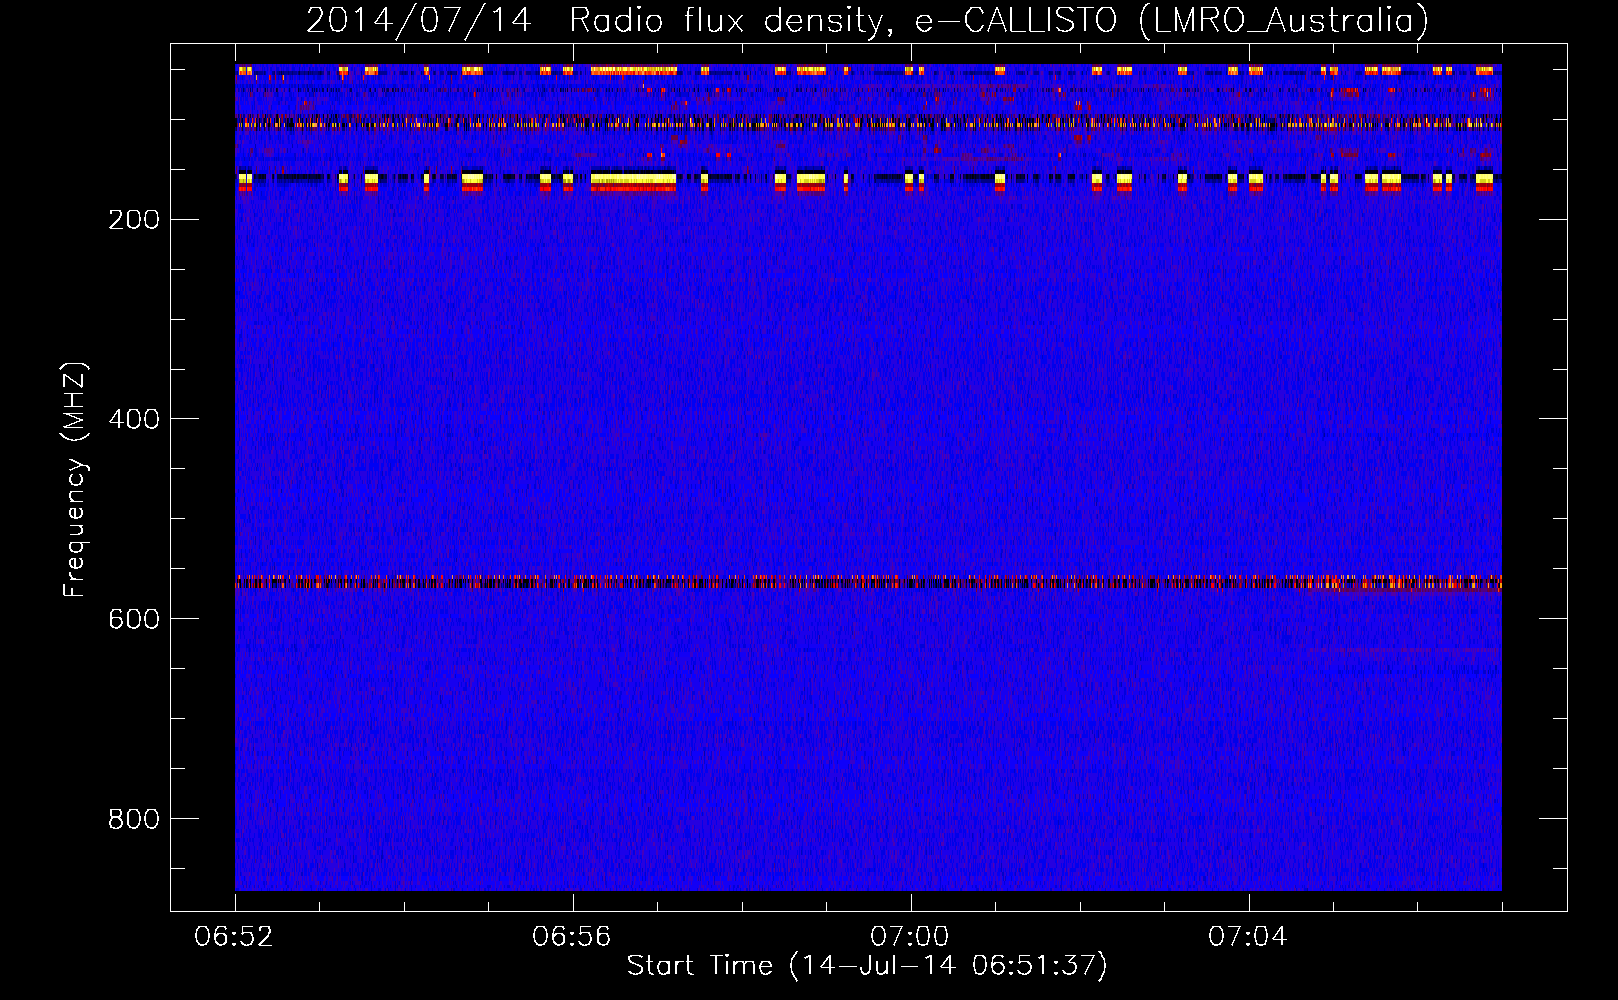Click the 07:04 time tick label
This screenshot has height=1000, width=1618.
1247,937
